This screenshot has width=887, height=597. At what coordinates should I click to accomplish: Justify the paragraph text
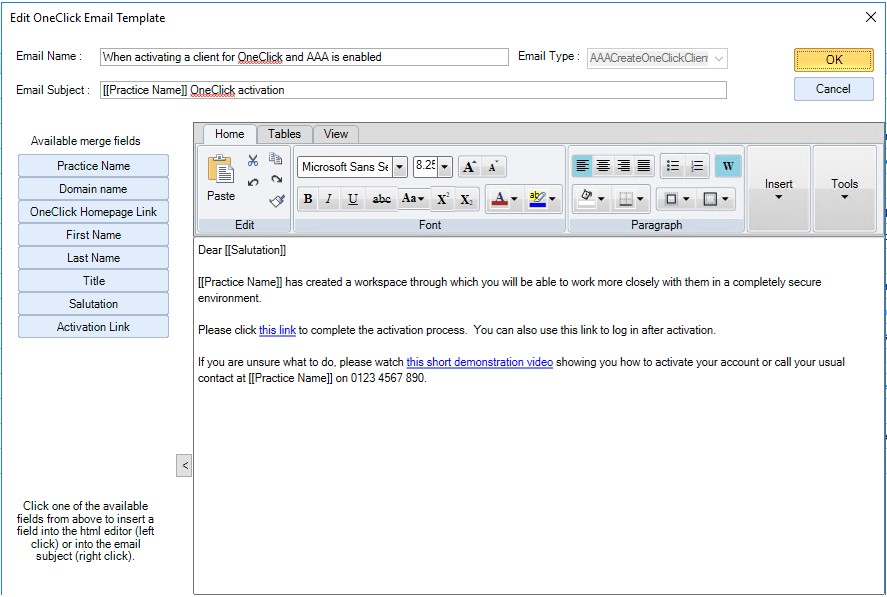[644, 166]
